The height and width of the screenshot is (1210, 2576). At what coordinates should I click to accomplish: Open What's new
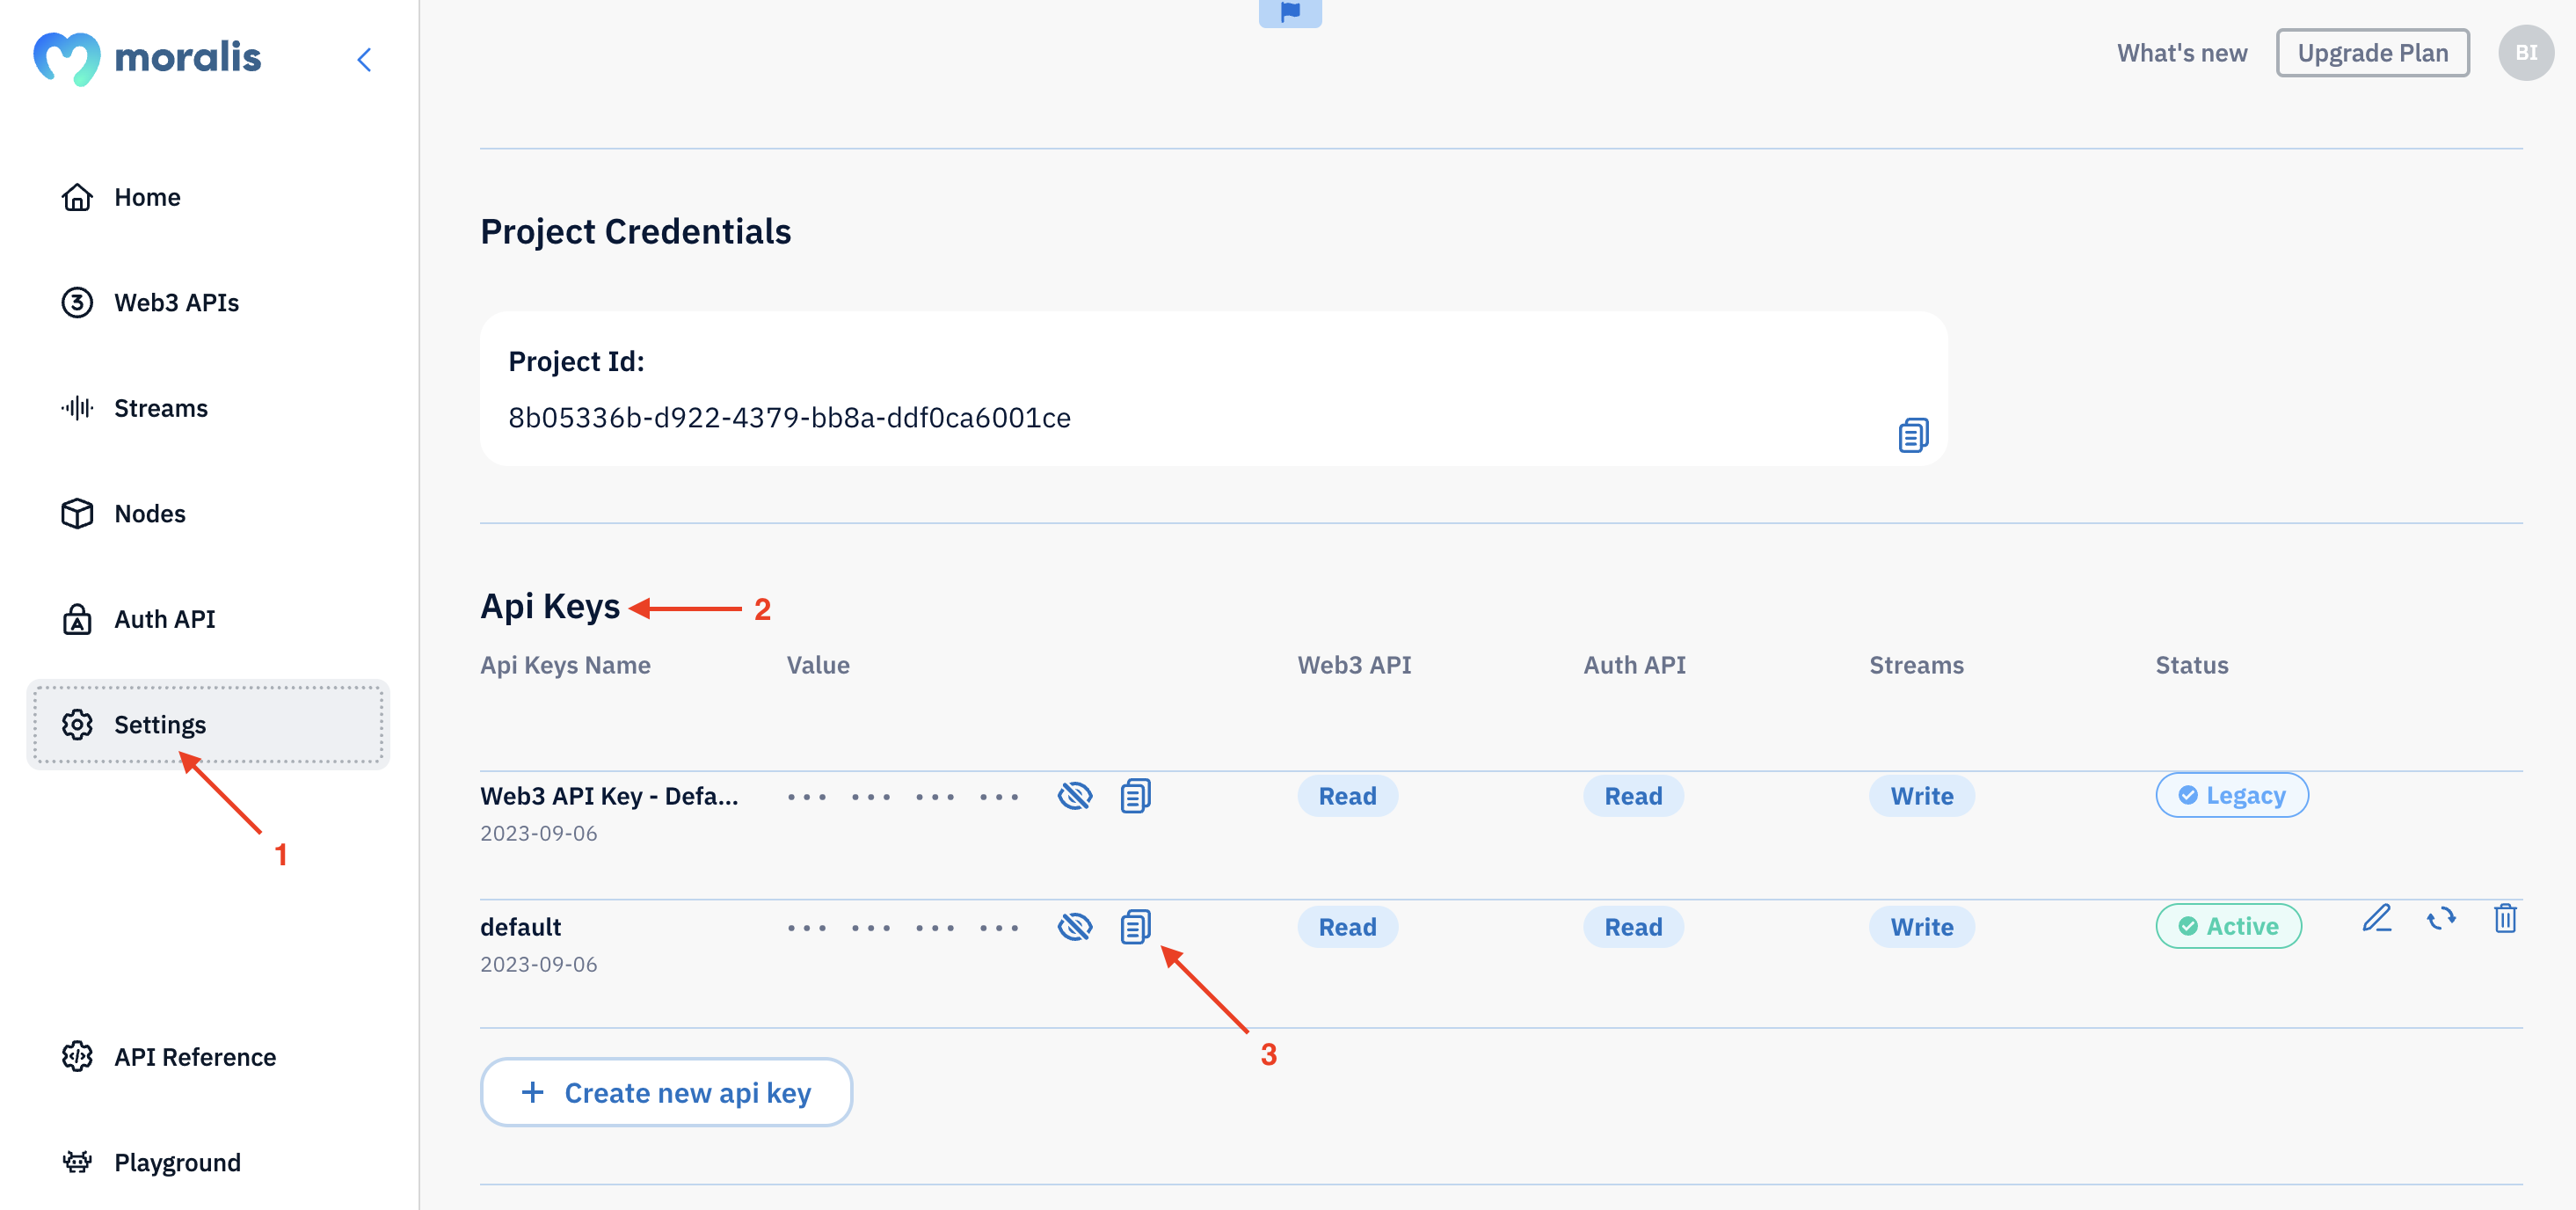point(2182,53)
